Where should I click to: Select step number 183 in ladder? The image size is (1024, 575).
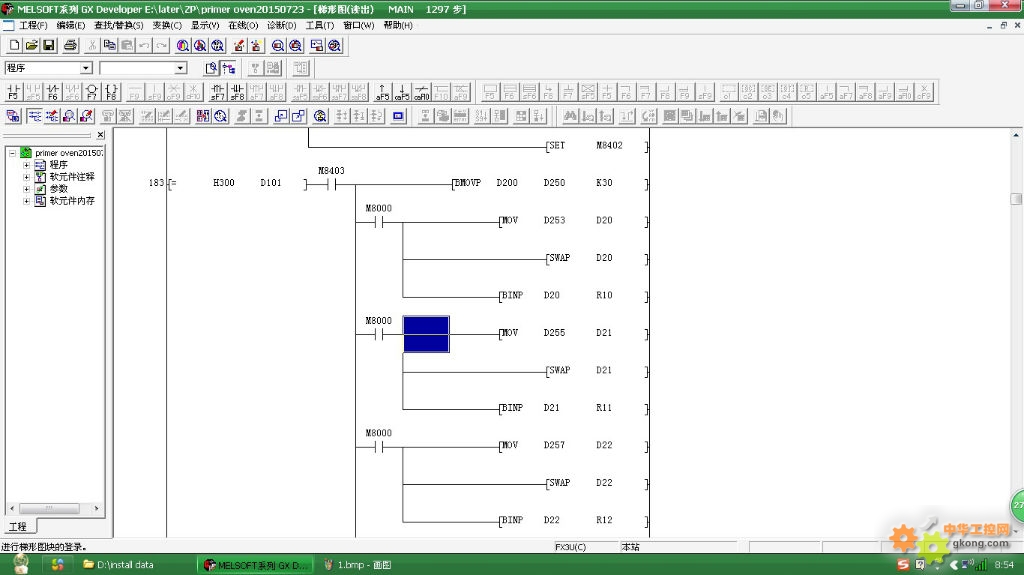[x=155, y=183]
